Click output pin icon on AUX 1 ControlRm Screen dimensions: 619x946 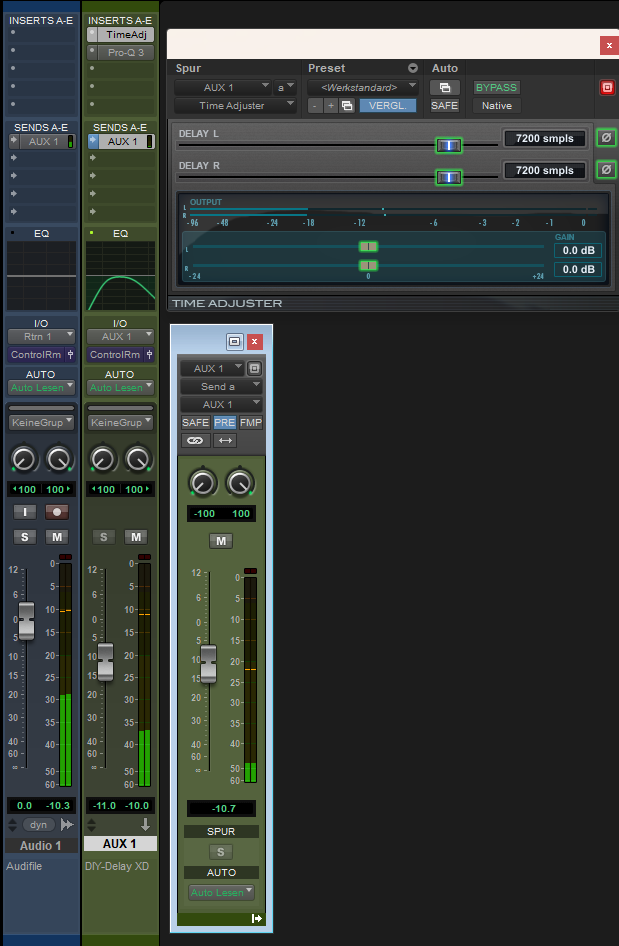[149, 355]
